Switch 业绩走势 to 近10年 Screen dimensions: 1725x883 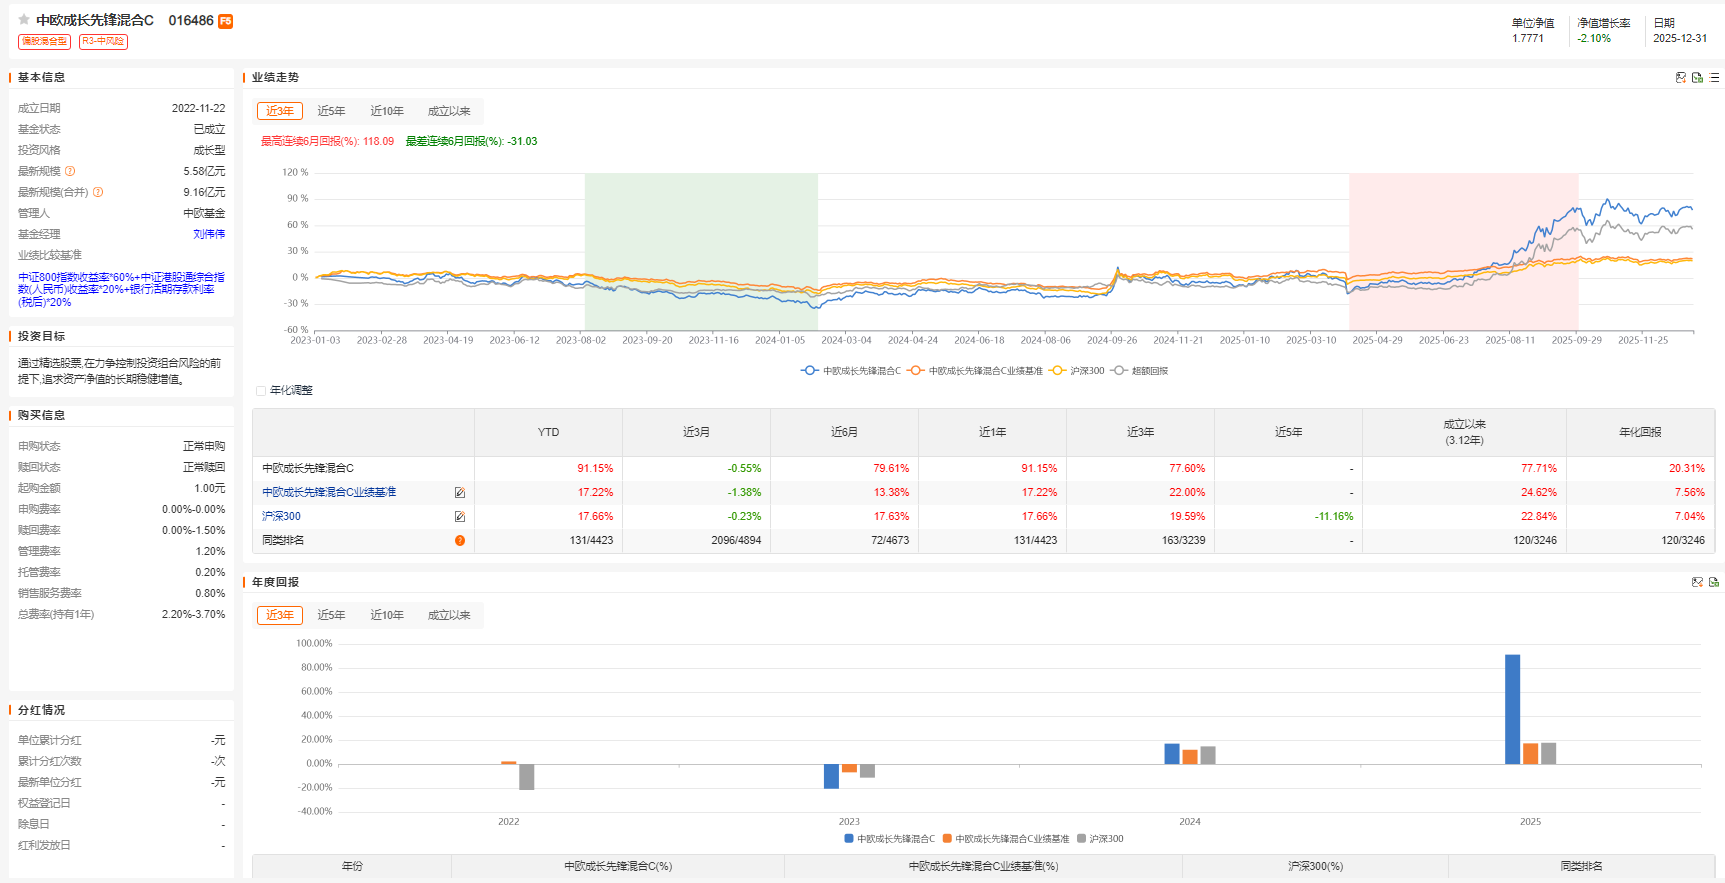click(x=387, y=111)
